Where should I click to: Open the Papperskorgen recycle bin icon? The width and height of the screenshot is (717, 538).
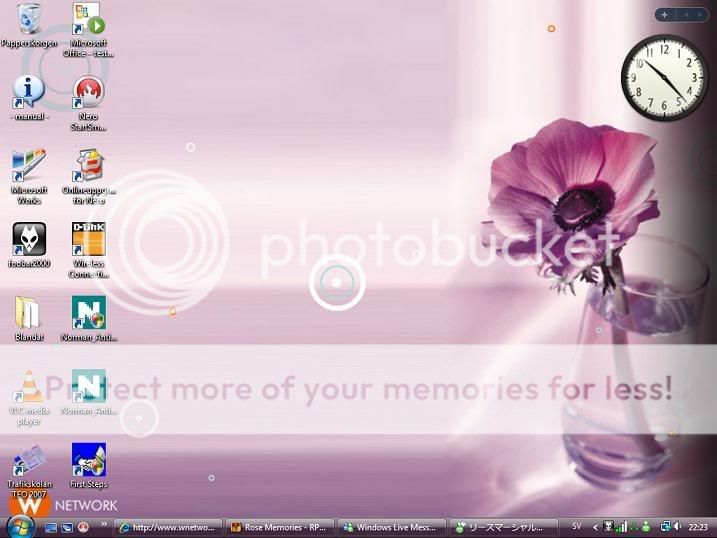click(29, 20)
